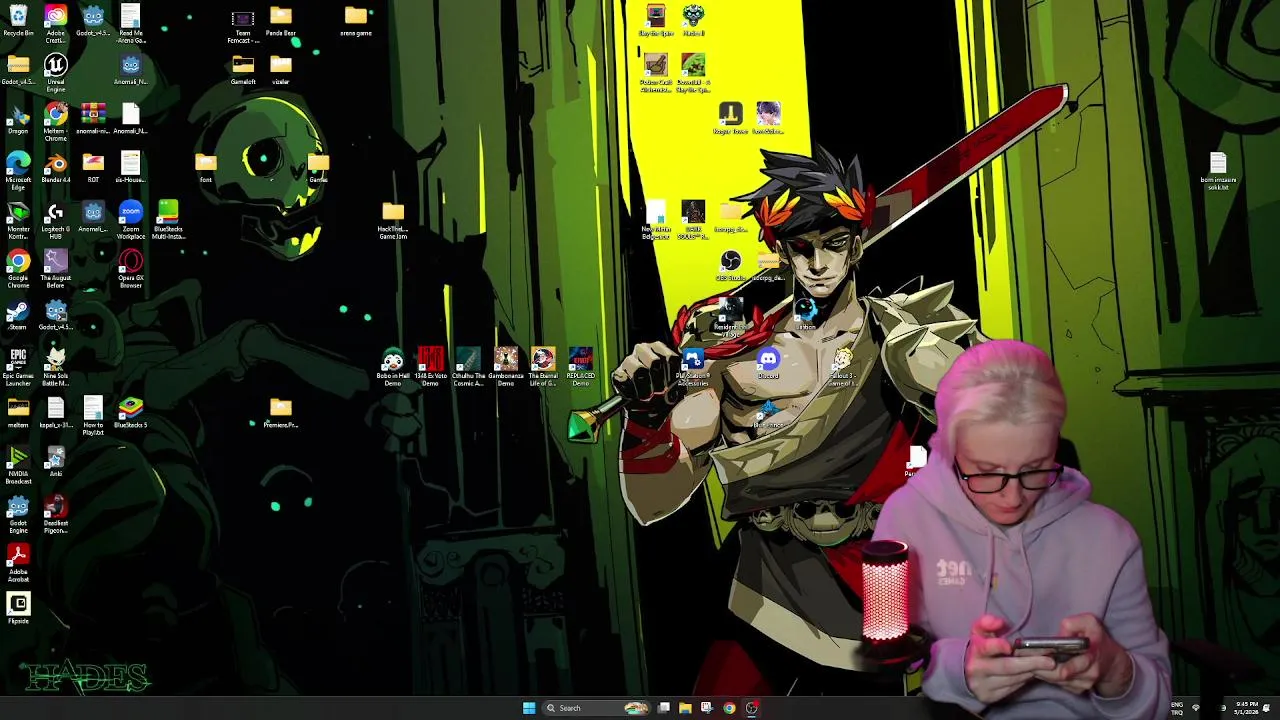Open the Read Me Arena Game file
Viewport: 1280px width, 720px height.
tap(131, 24)
